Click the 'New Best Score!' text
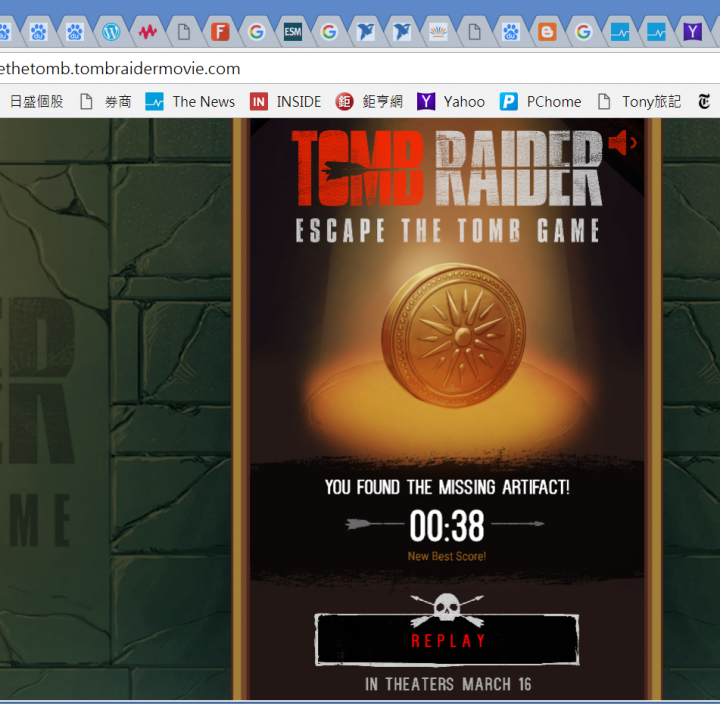This screenshot has width=720, height=704. [447, 556]
